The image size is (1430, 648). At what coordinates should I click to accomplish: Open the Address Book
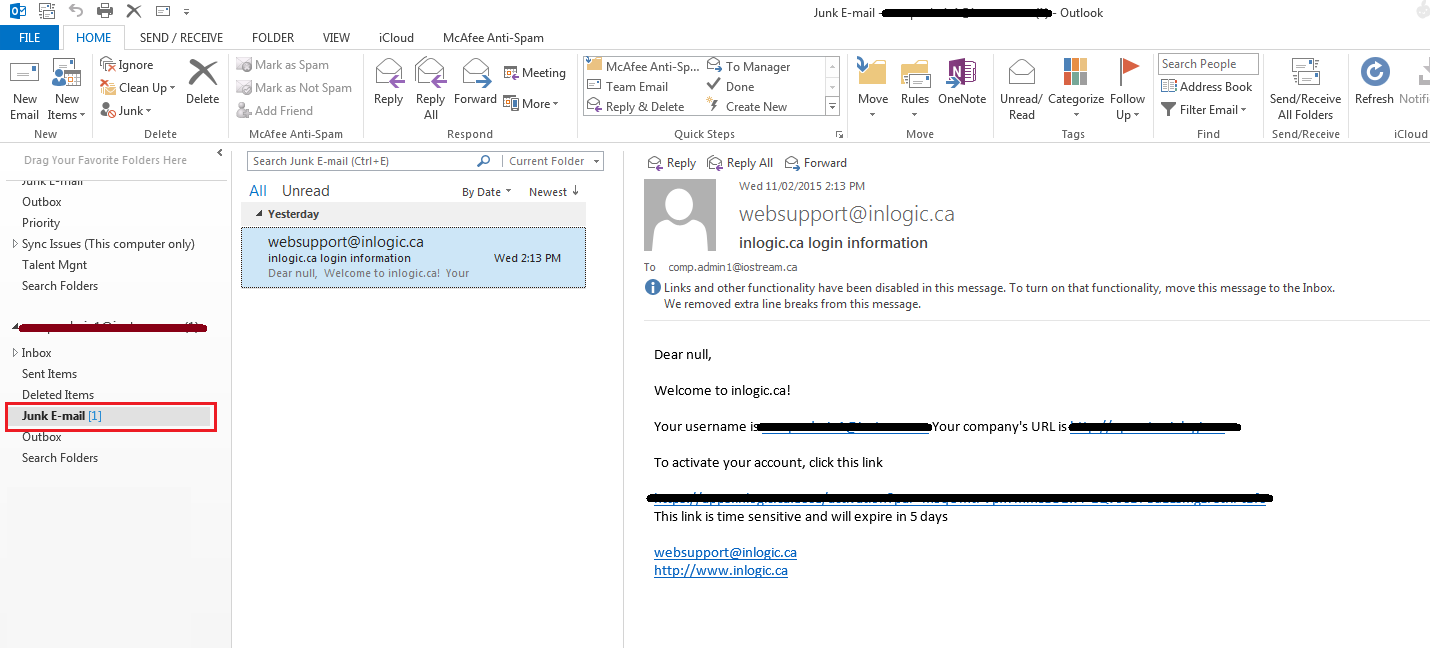tap(1206, 87)
